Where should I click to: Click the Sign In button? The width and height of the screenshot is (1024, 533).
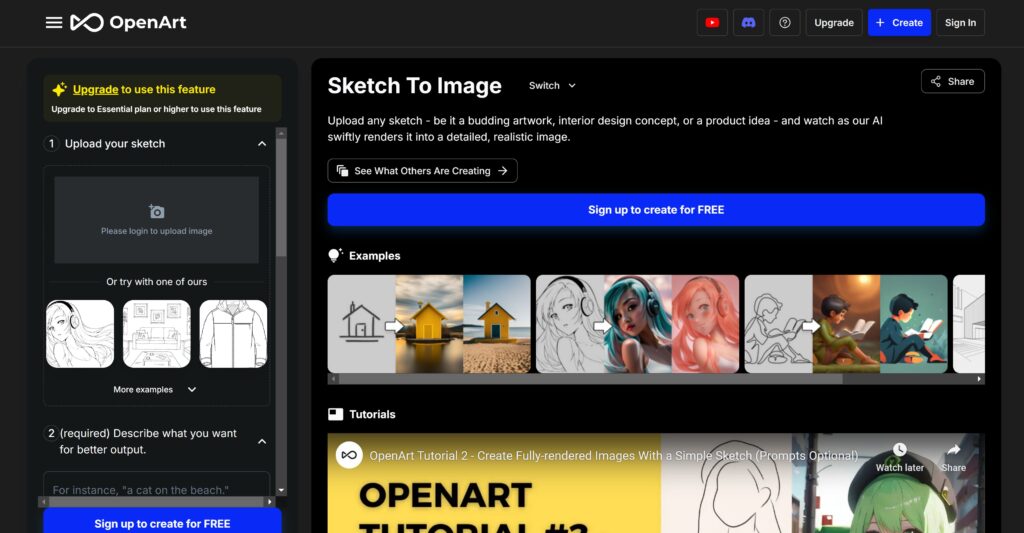click(960, 23)
